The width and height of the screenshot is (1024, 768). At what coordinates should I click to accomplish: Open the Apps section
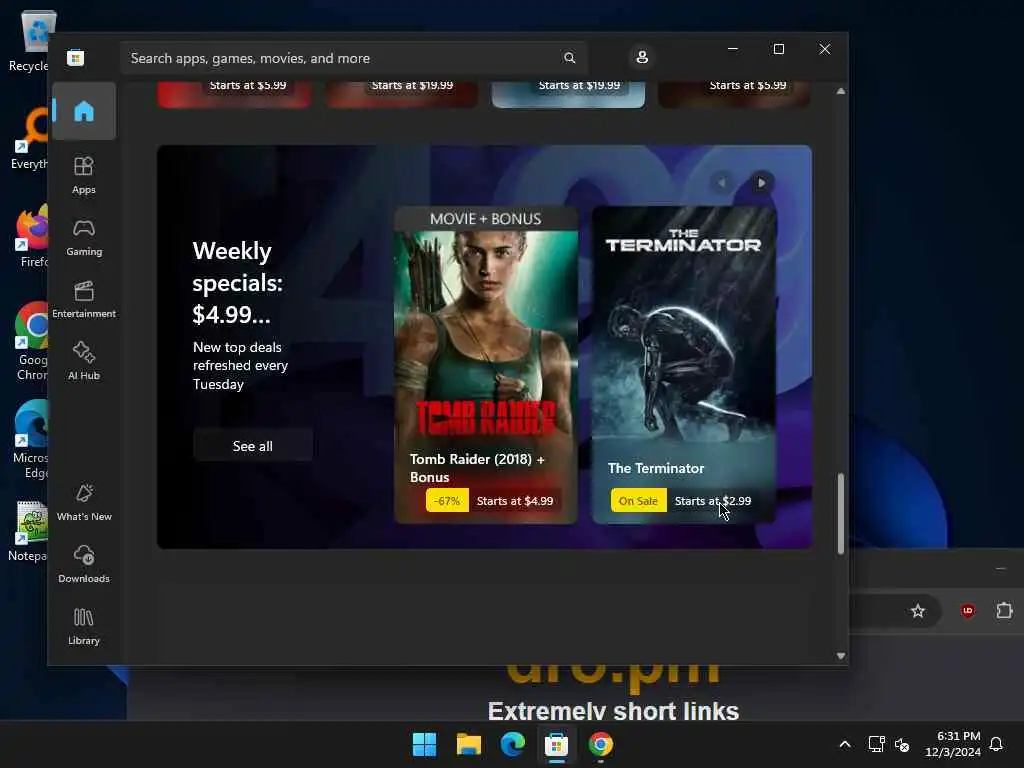tap(84, 175)
